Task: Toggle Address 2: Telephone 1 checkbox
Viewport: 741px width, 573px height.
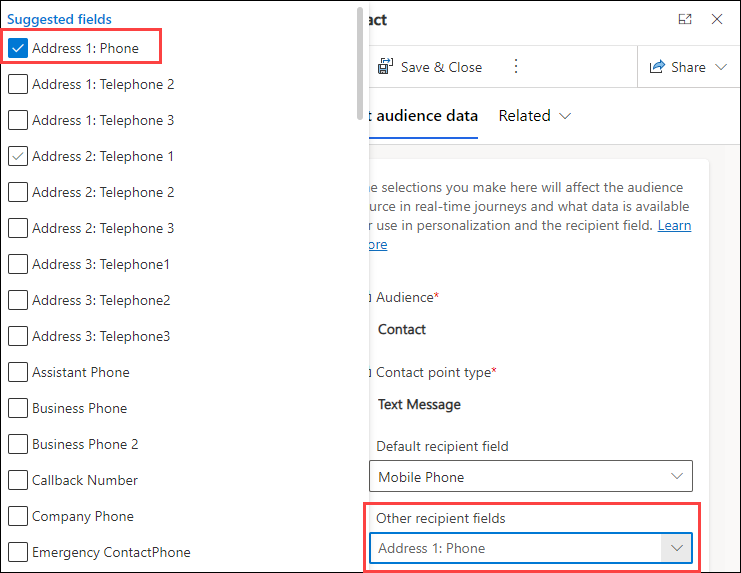Action: [x=18, y=156]
